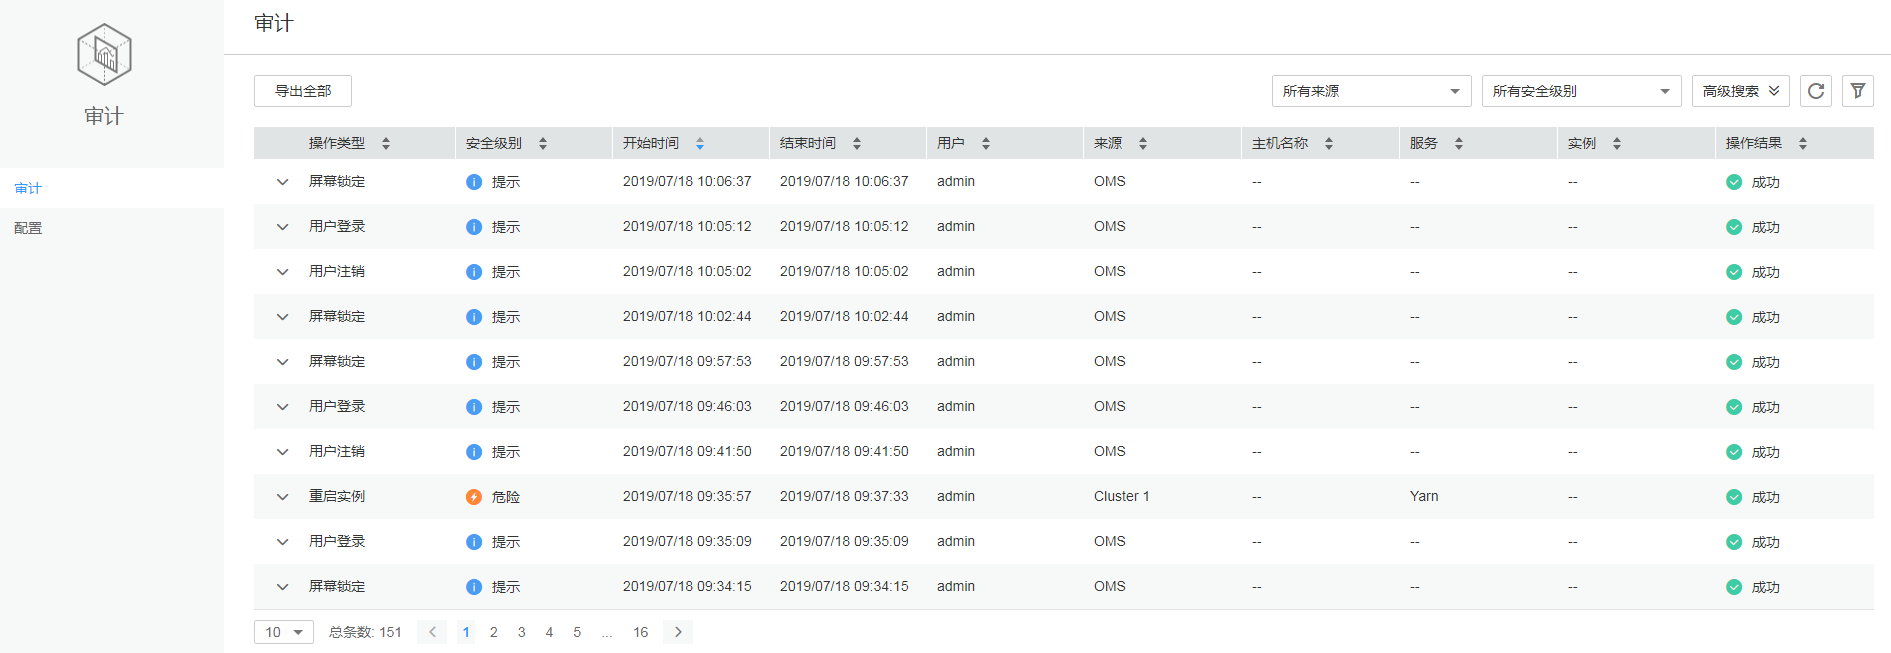The height and width of the screenshot is (653, 1891).
Task: Open the all security levels dropdown
Action: click(x=1581, y=91)
